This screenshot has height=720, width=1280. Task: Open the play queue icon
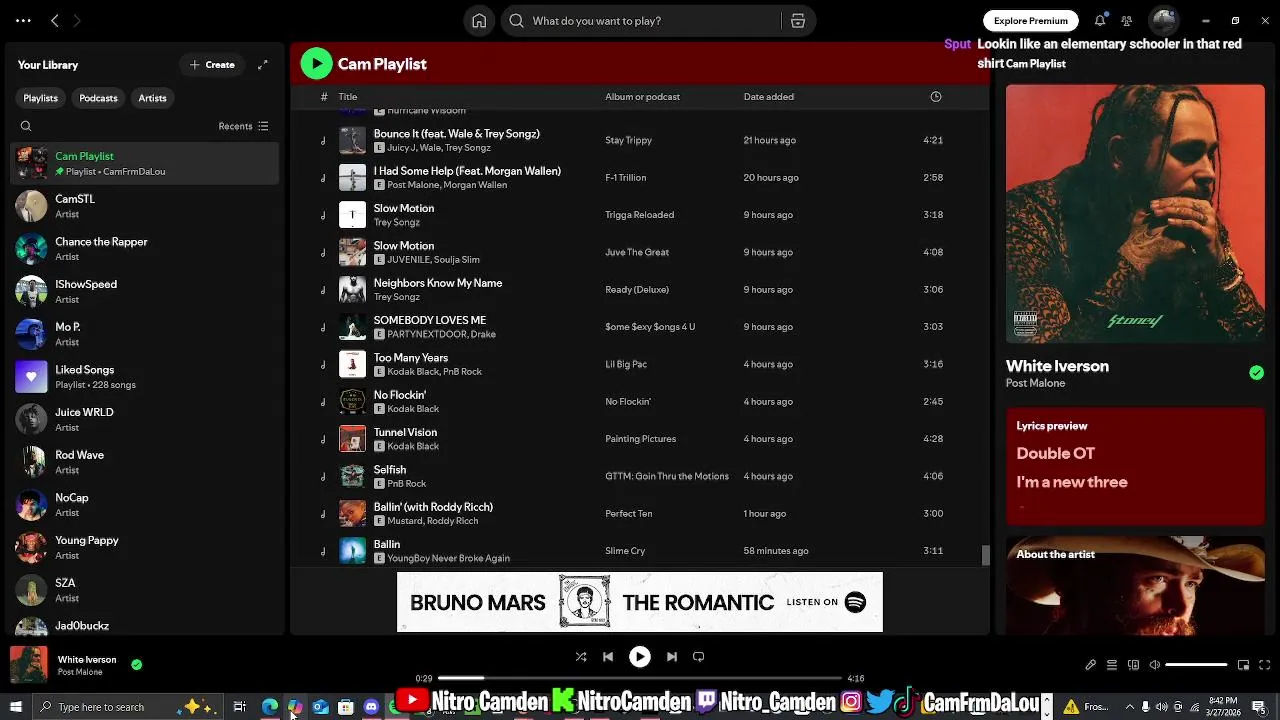[1112, 665]
